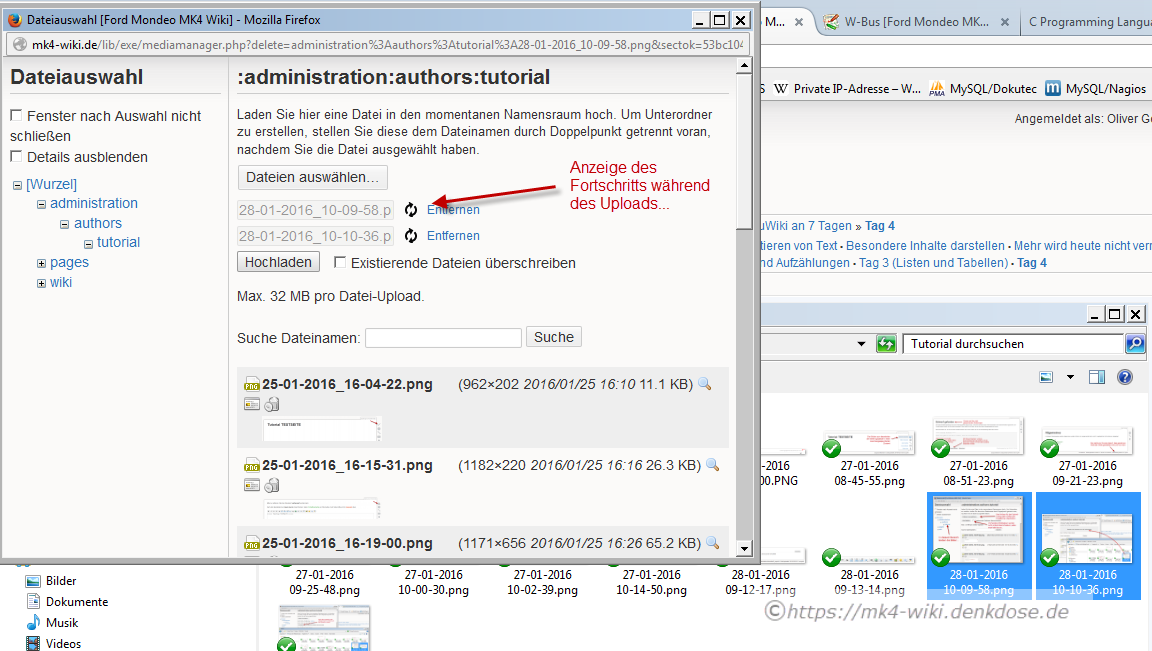Click insert-details icon under 25-01-2016_16-04-22.png
Screen dimensions: 1152x651
pos(252,404)
